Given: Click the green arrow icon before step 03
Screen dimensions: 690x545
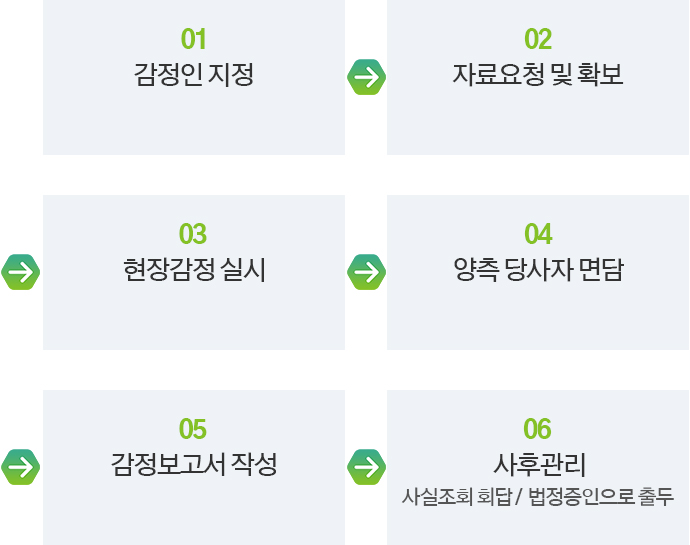Looking at the screenshot, I should tap(21, 272).
